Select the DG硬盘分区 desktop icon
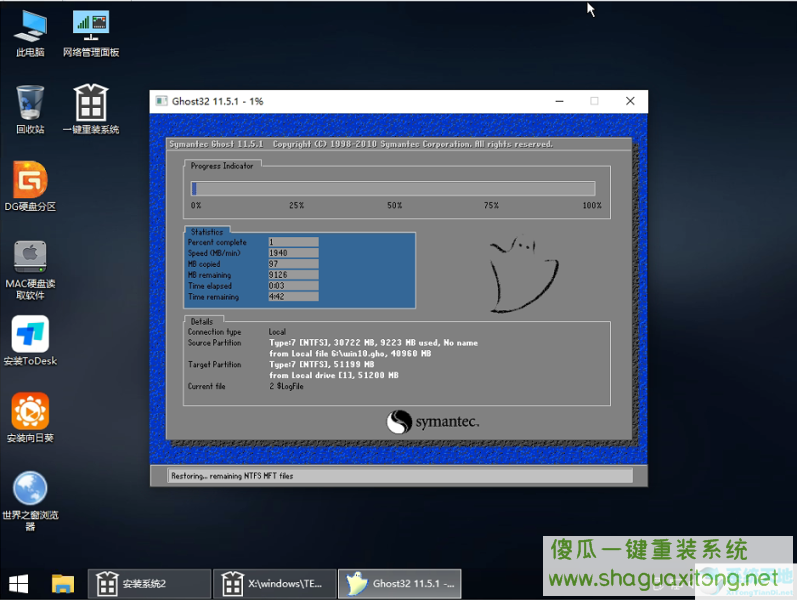 click(30, 187)
